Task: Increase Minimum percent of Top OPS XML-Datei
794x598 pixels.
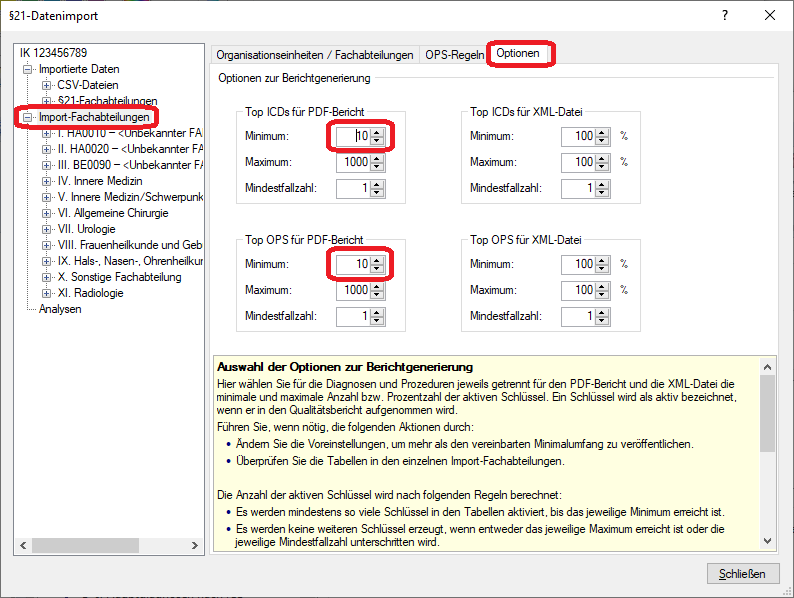Action: [602, 260]
